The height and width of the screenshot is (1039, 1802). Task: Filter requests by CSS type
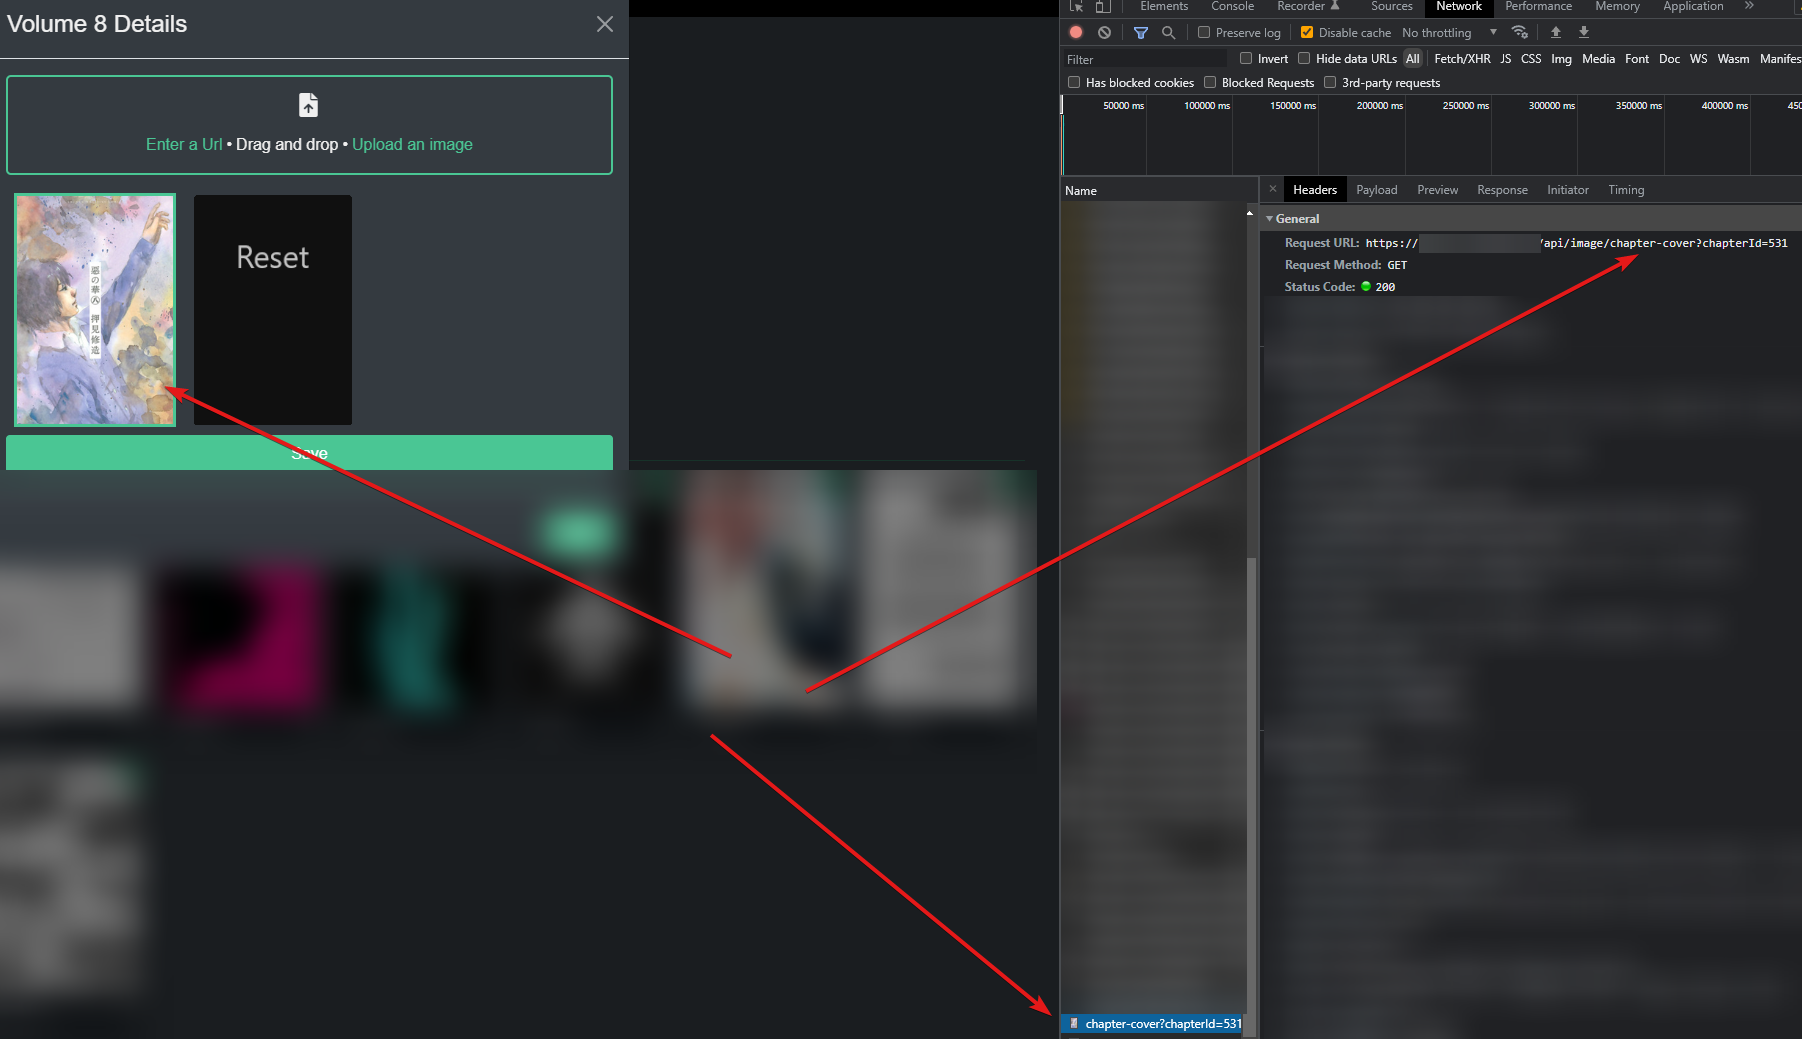(1531, 59)
